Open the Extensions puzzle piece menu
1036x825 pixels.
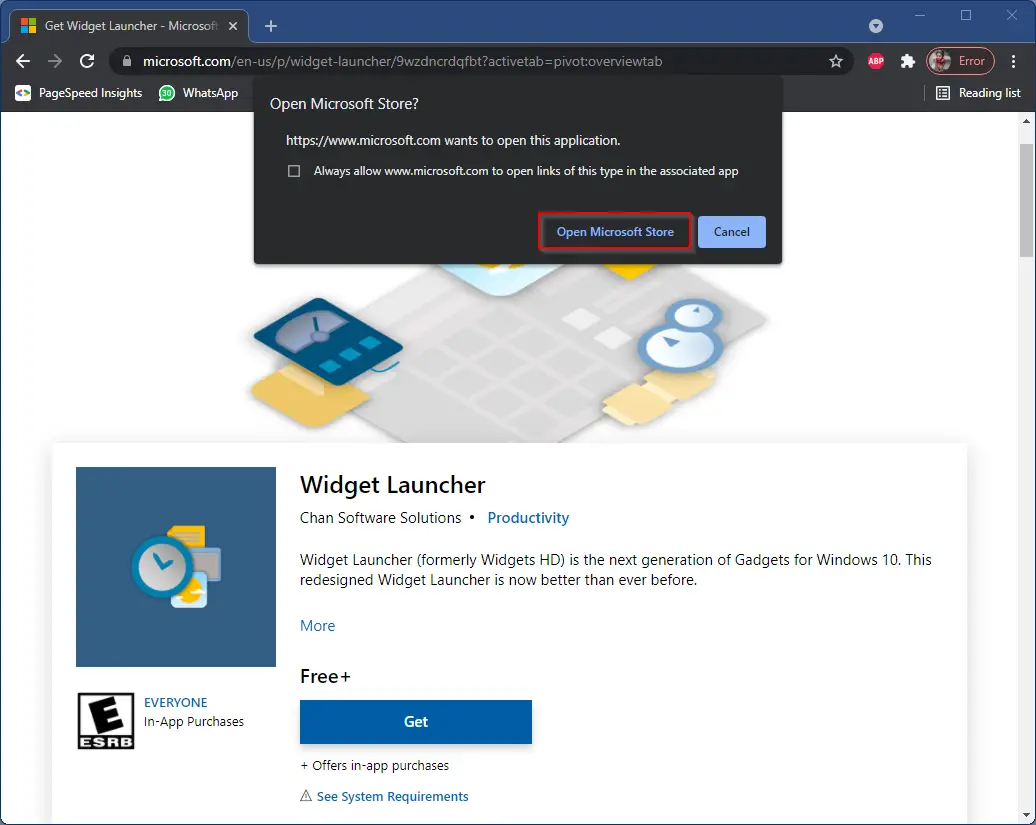click(x=908, y=61)
